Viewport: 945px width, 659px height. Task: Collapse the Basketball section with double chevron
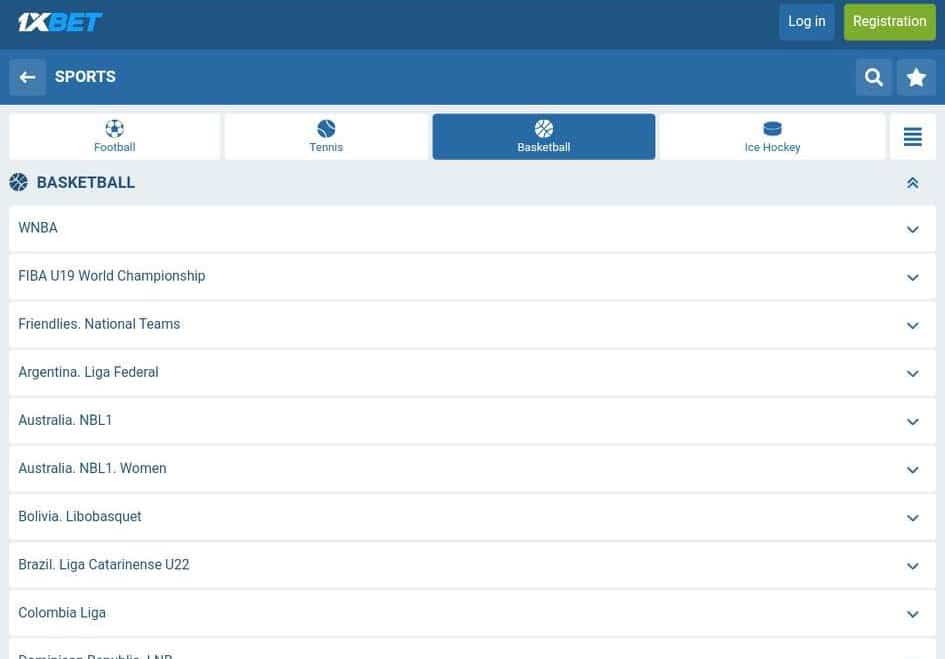tap(912, 183)
